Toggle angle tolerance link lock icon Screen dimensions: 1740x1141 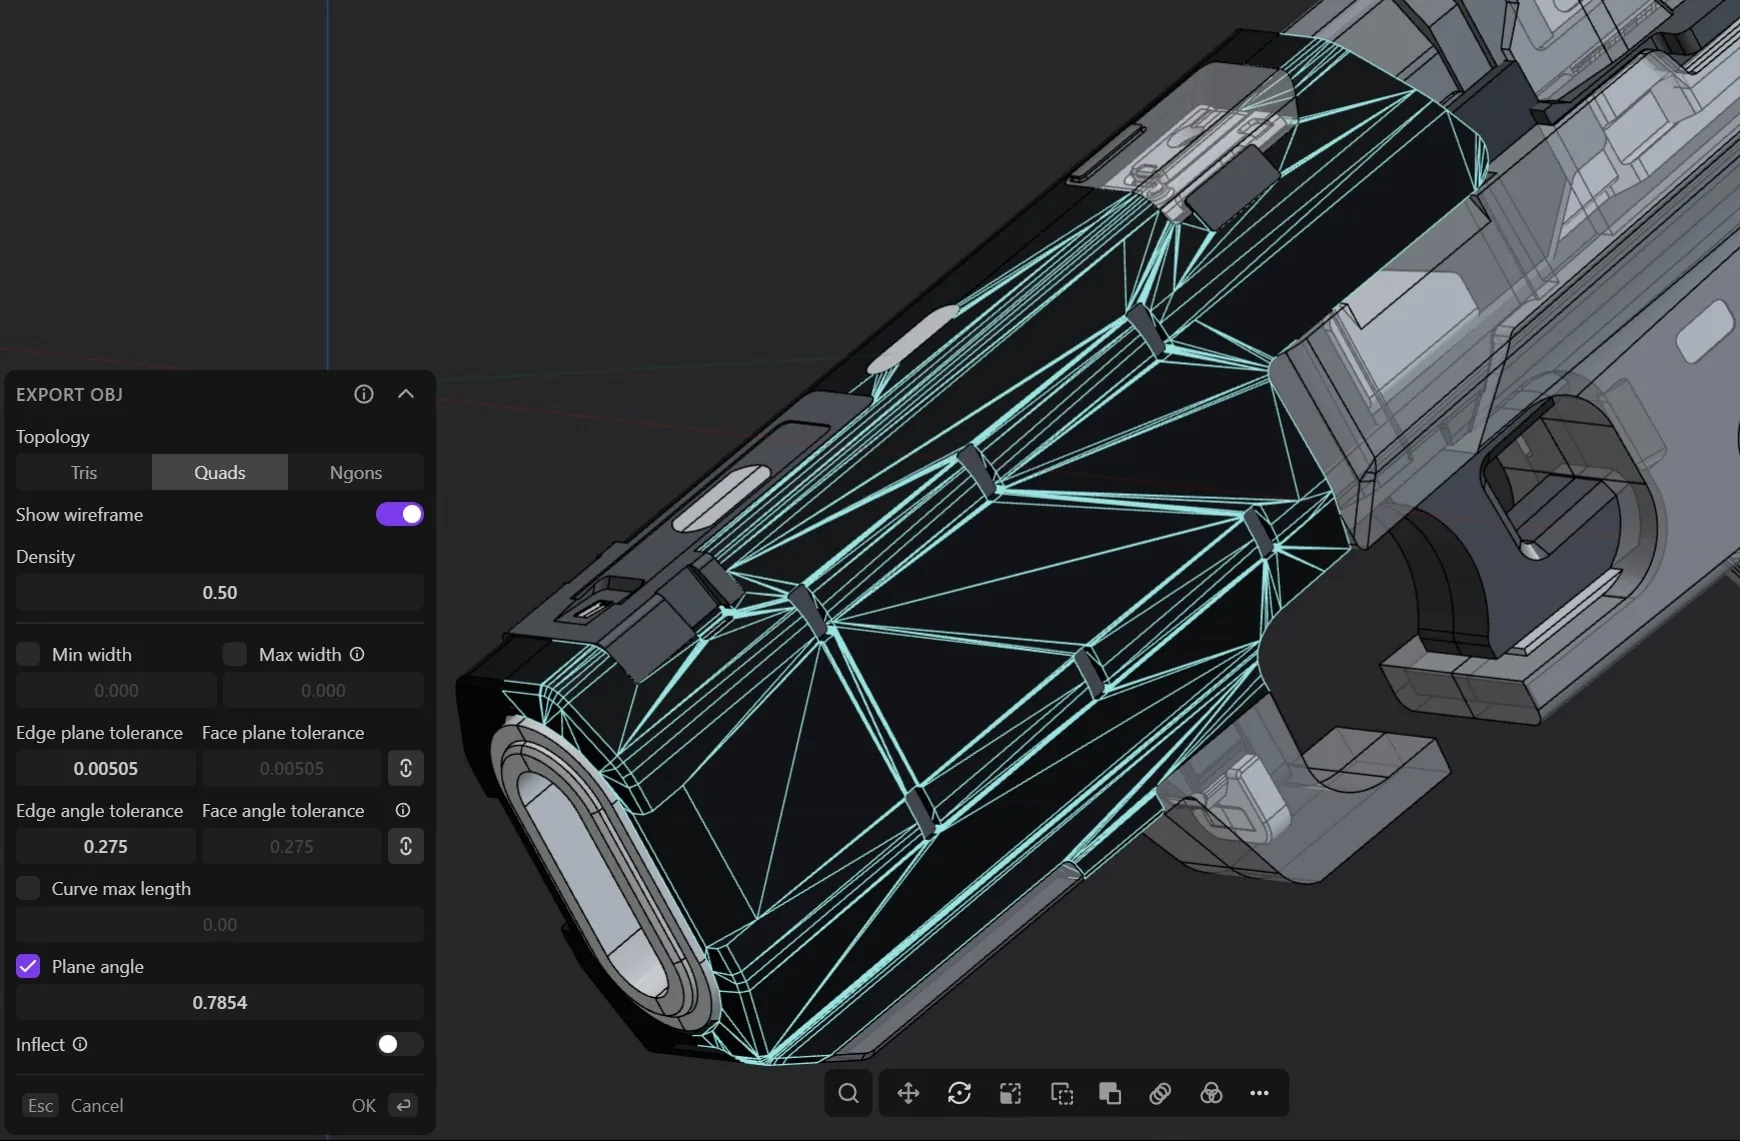(406, 846)
